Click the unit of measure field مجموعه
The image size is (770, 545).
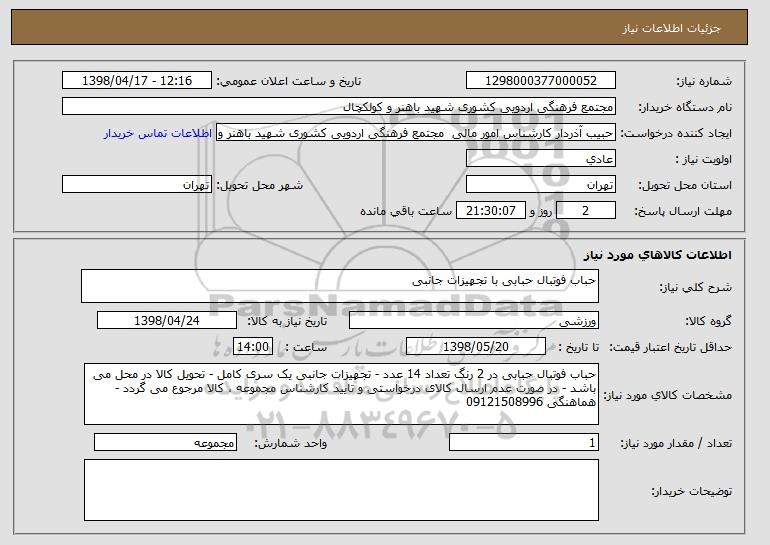tap(165, 442)
